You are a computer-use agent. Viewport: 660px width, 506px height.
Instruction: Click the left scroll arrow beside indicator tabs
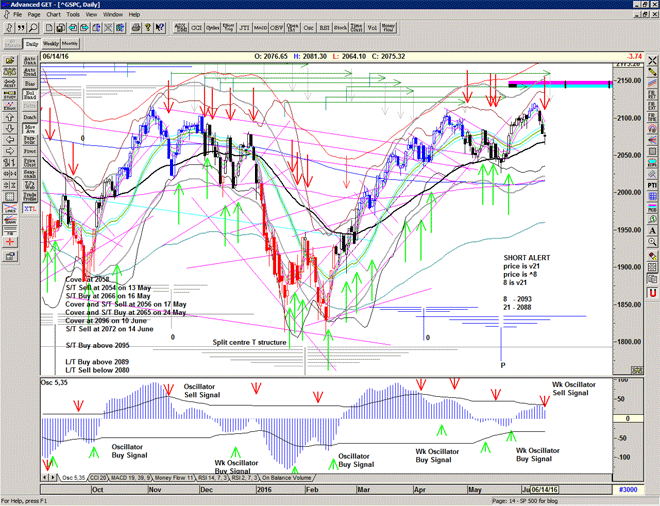[46, 478]
